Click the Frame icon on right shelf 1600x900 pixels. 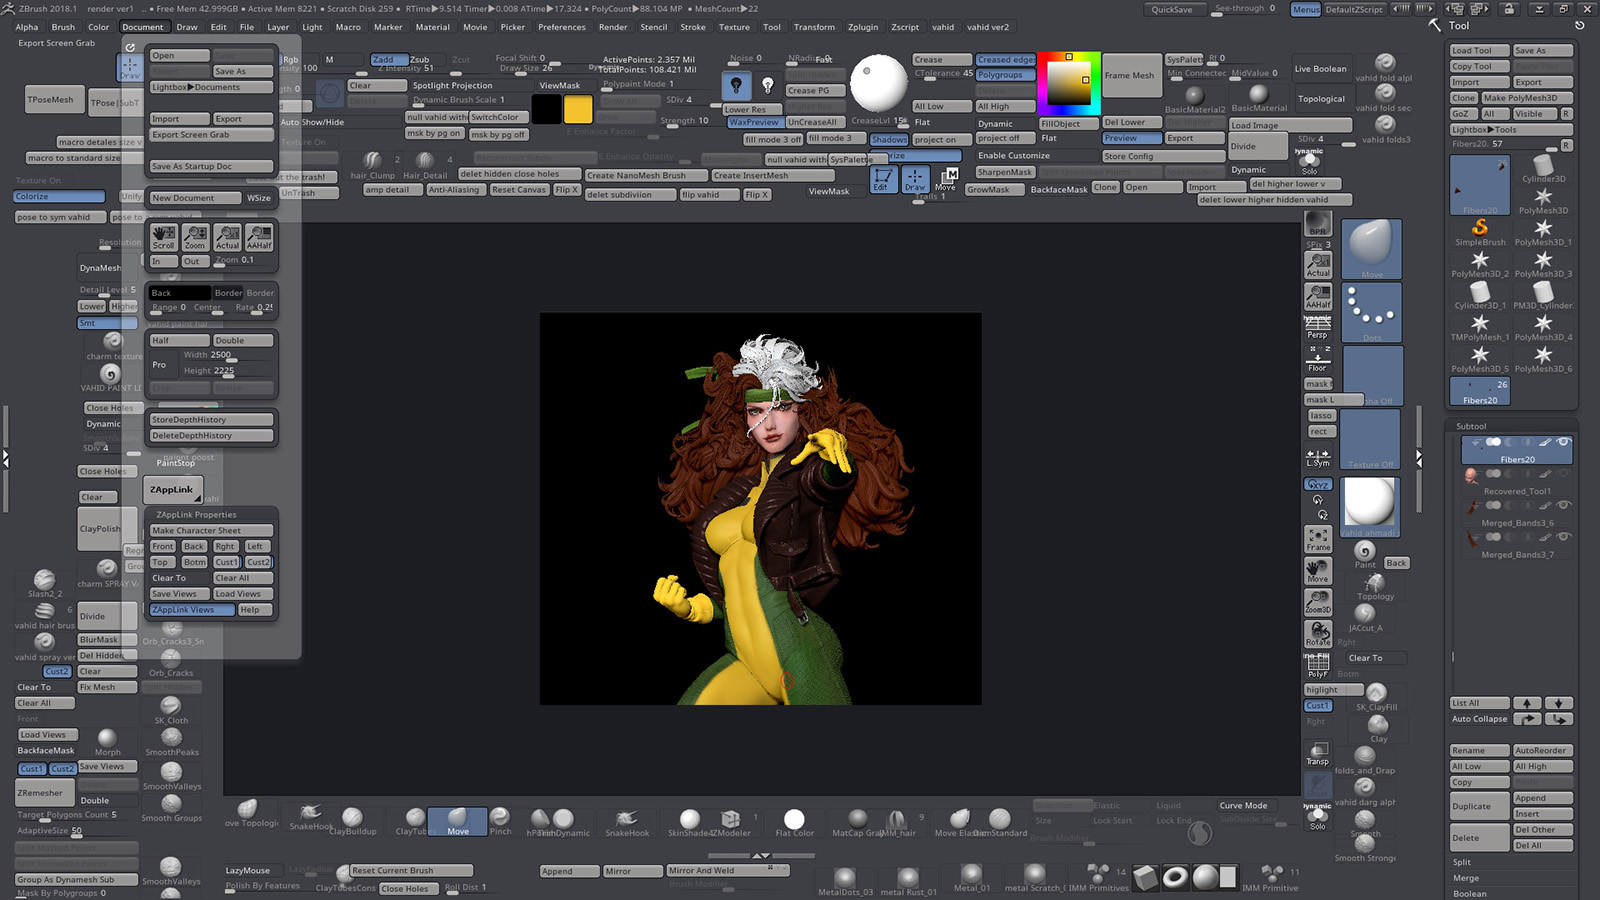tap(1318, 540)
